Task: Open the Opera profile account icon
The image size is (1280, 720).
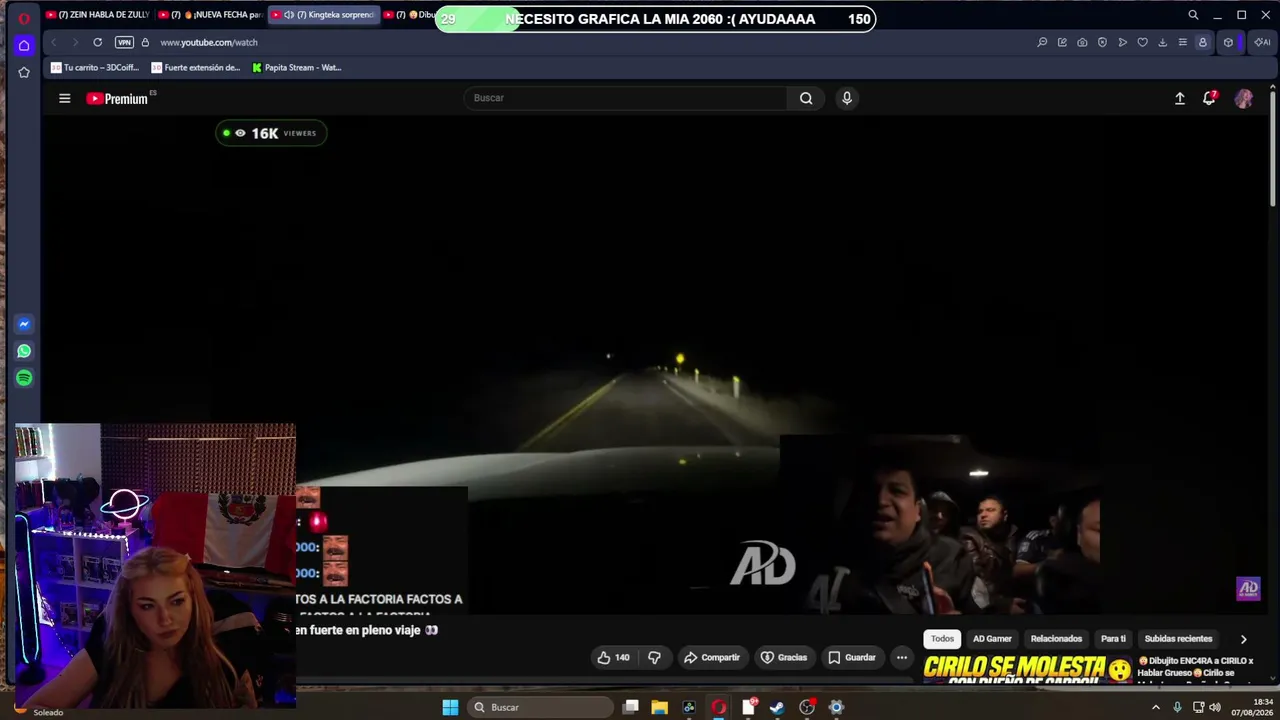Action: (1203, 42)
